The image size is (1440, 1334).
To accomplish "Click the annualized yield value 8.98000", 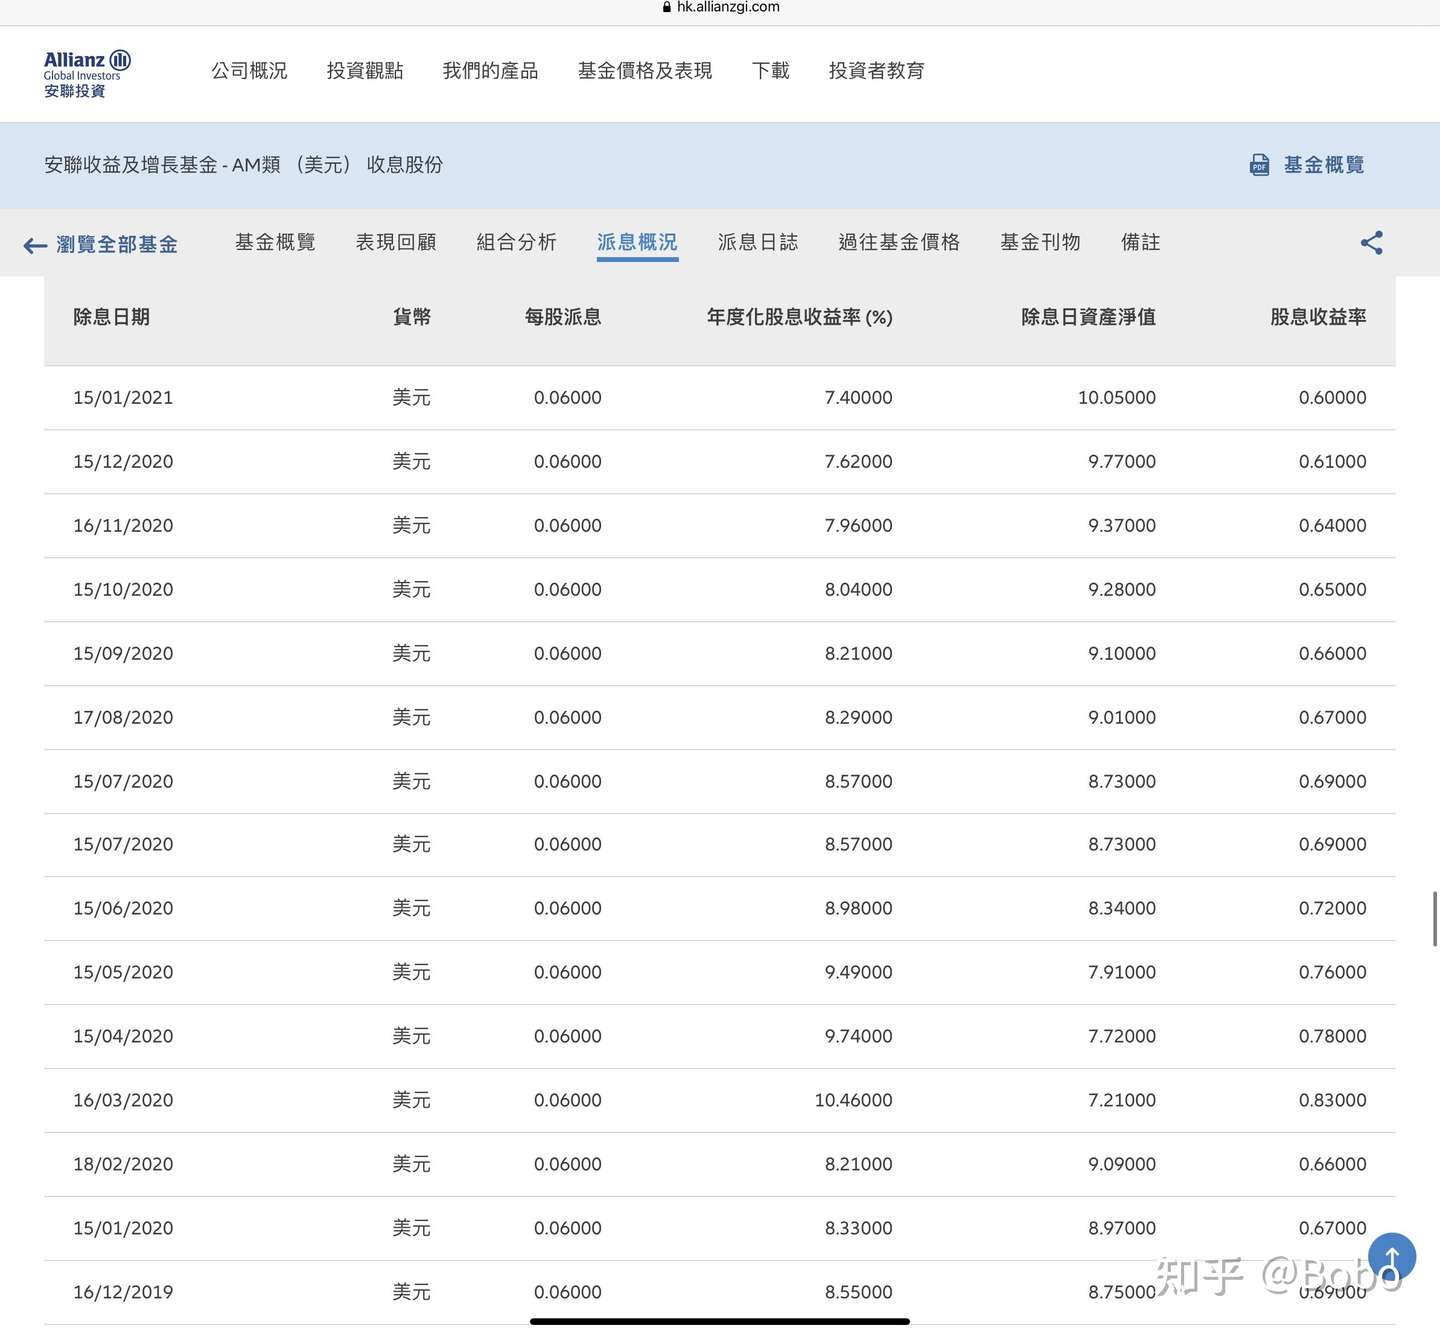I will [x=859, y=909].
